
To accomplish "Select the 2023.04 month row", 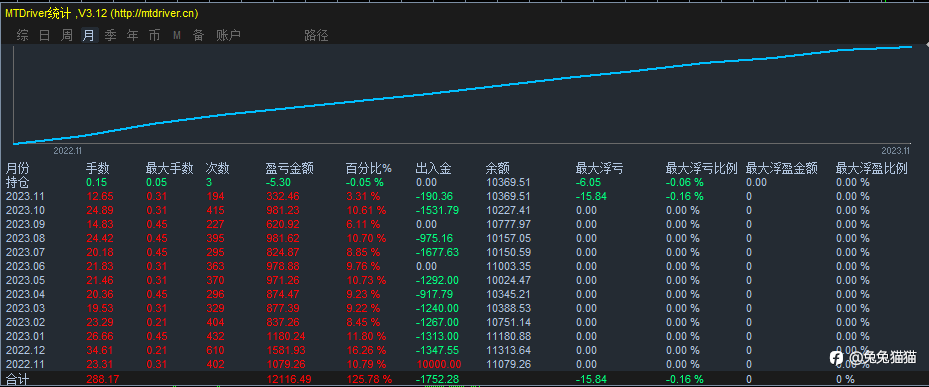I will pos(464,294).
